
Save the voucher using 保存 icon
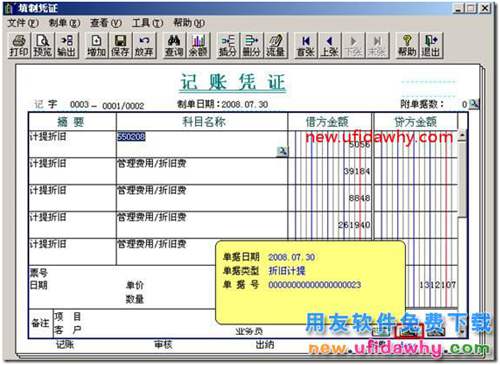pyautogui.click(x=120, y=46)
